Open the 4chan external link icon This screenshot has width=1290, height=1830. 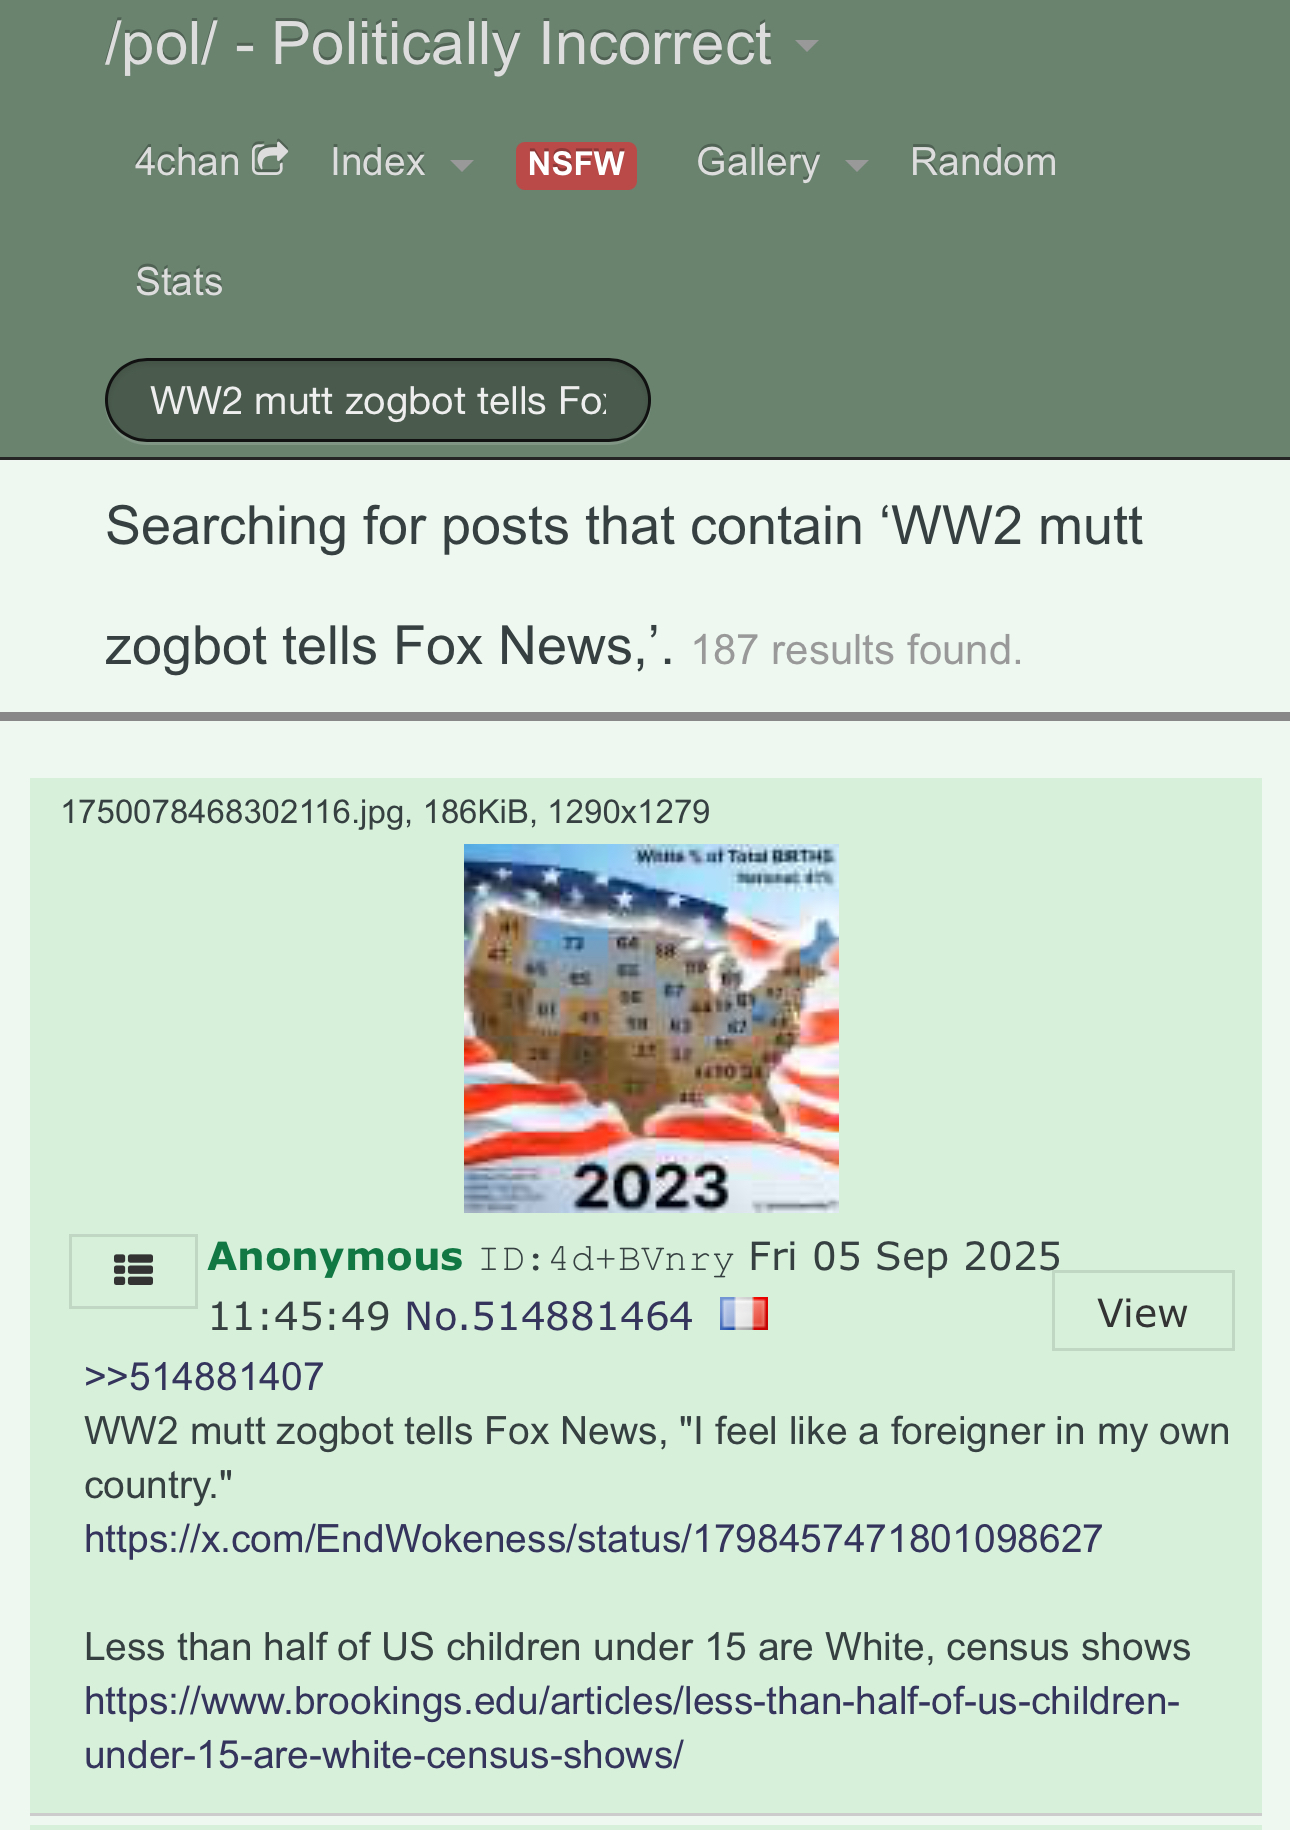(270, 159)
